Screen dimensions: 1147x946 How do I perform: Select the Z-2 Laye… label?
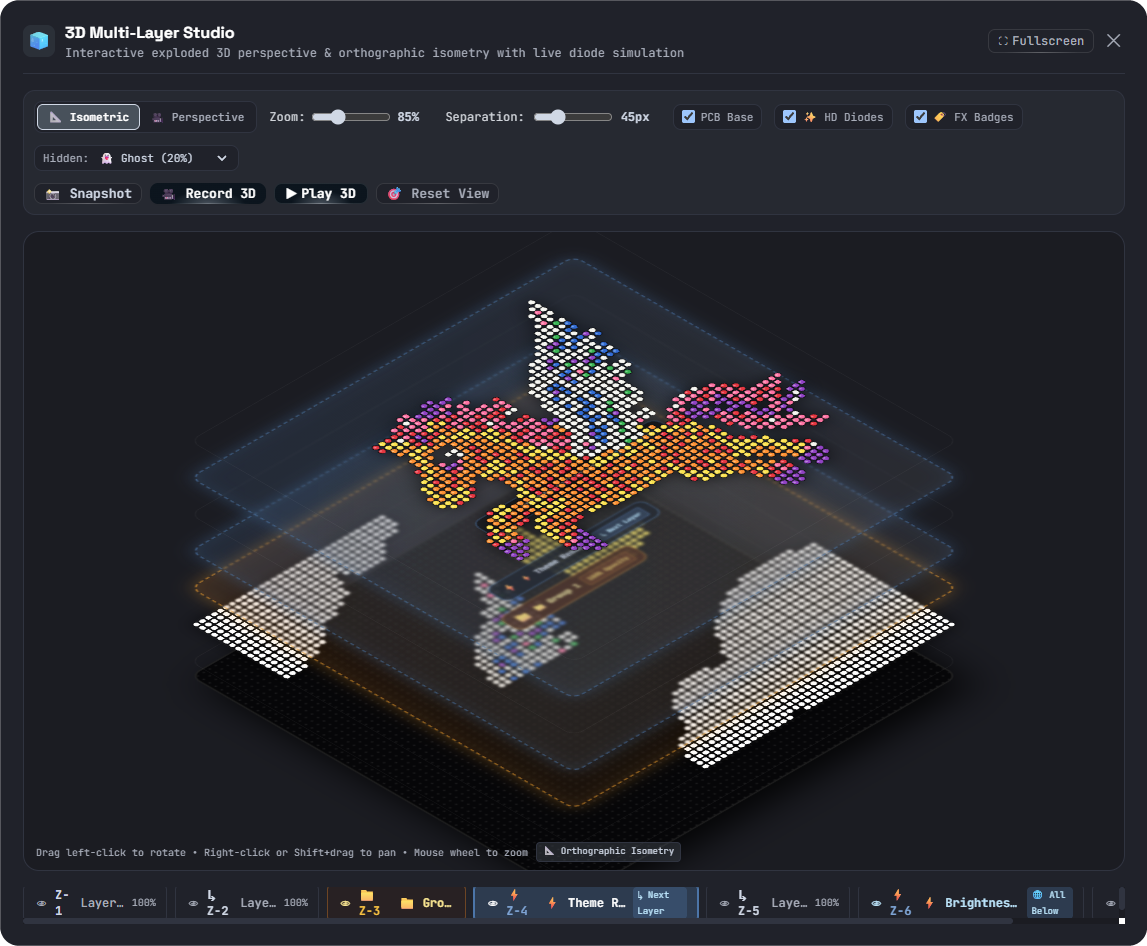point(258,904)
